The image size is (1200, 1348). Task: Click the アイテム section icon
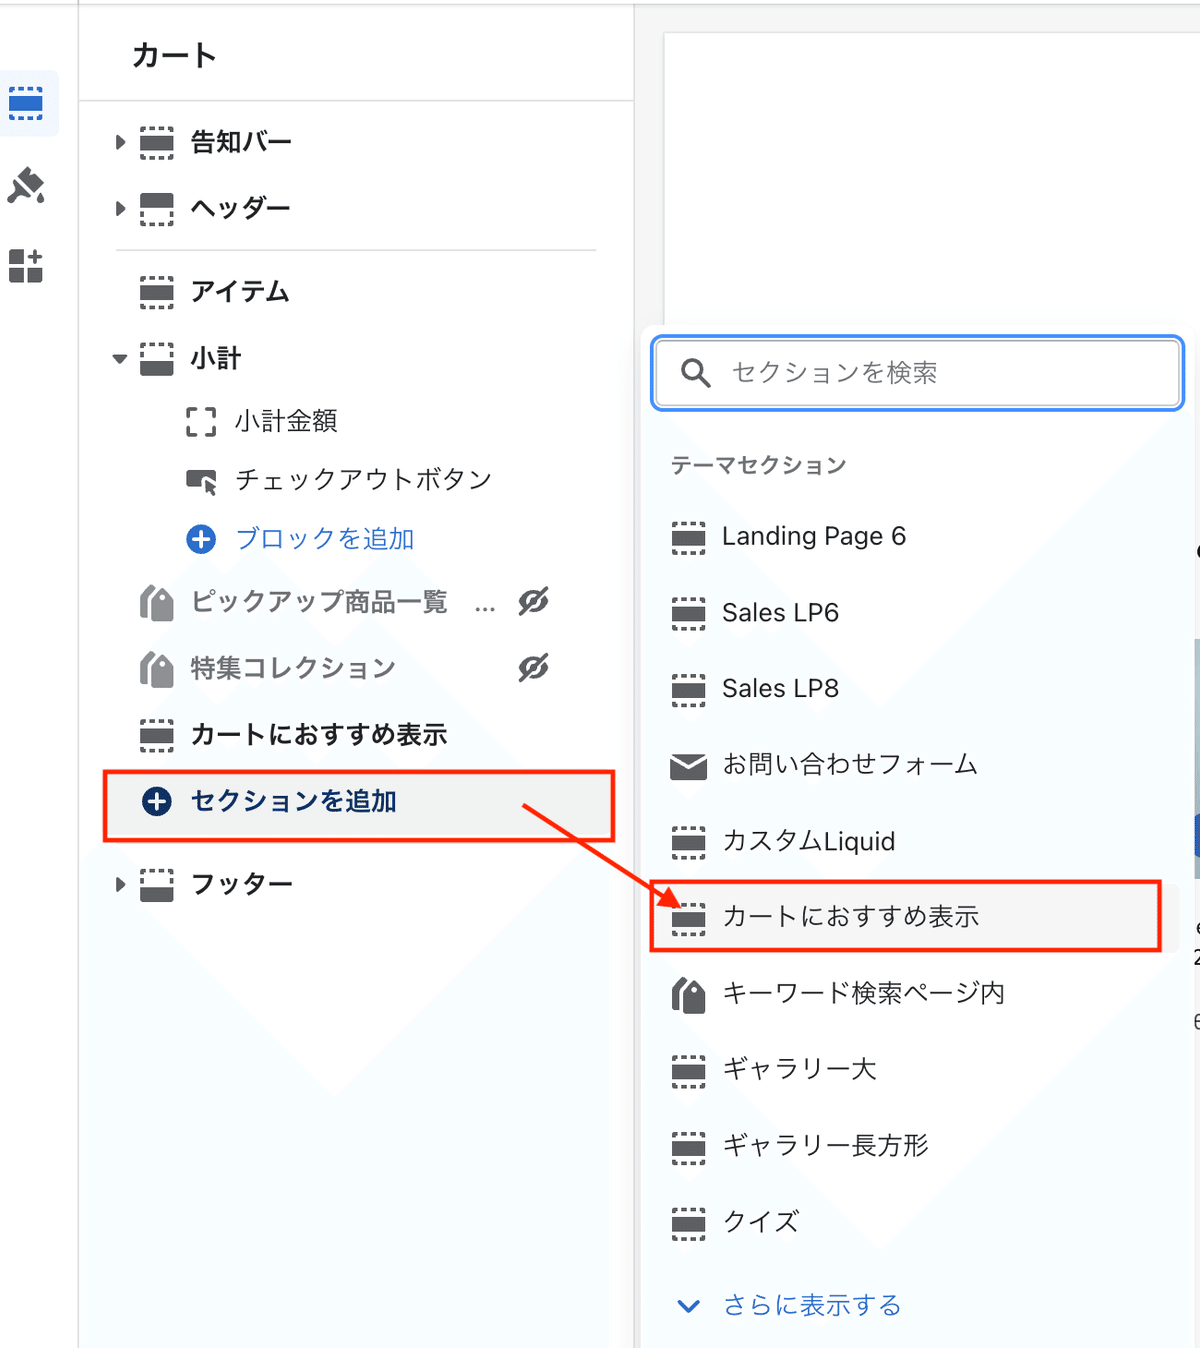(157, 292)
